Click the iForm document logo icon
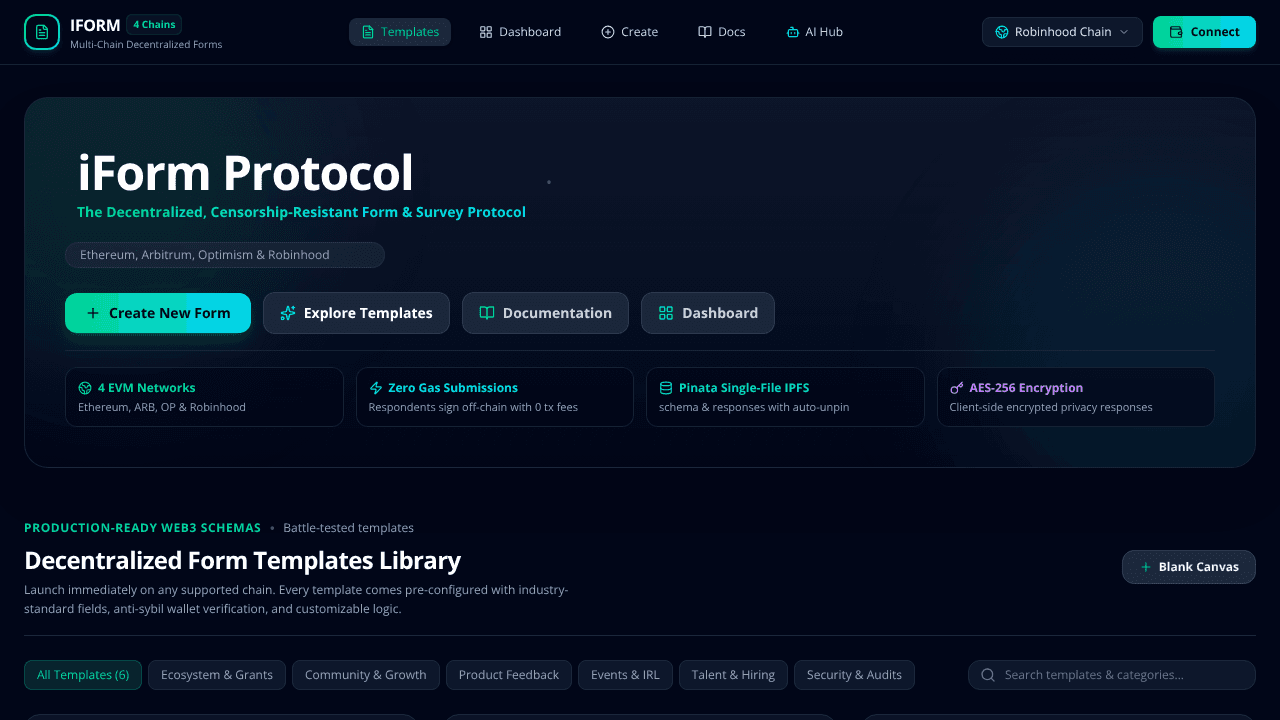 pyautogui.click(x=41, y=32)
